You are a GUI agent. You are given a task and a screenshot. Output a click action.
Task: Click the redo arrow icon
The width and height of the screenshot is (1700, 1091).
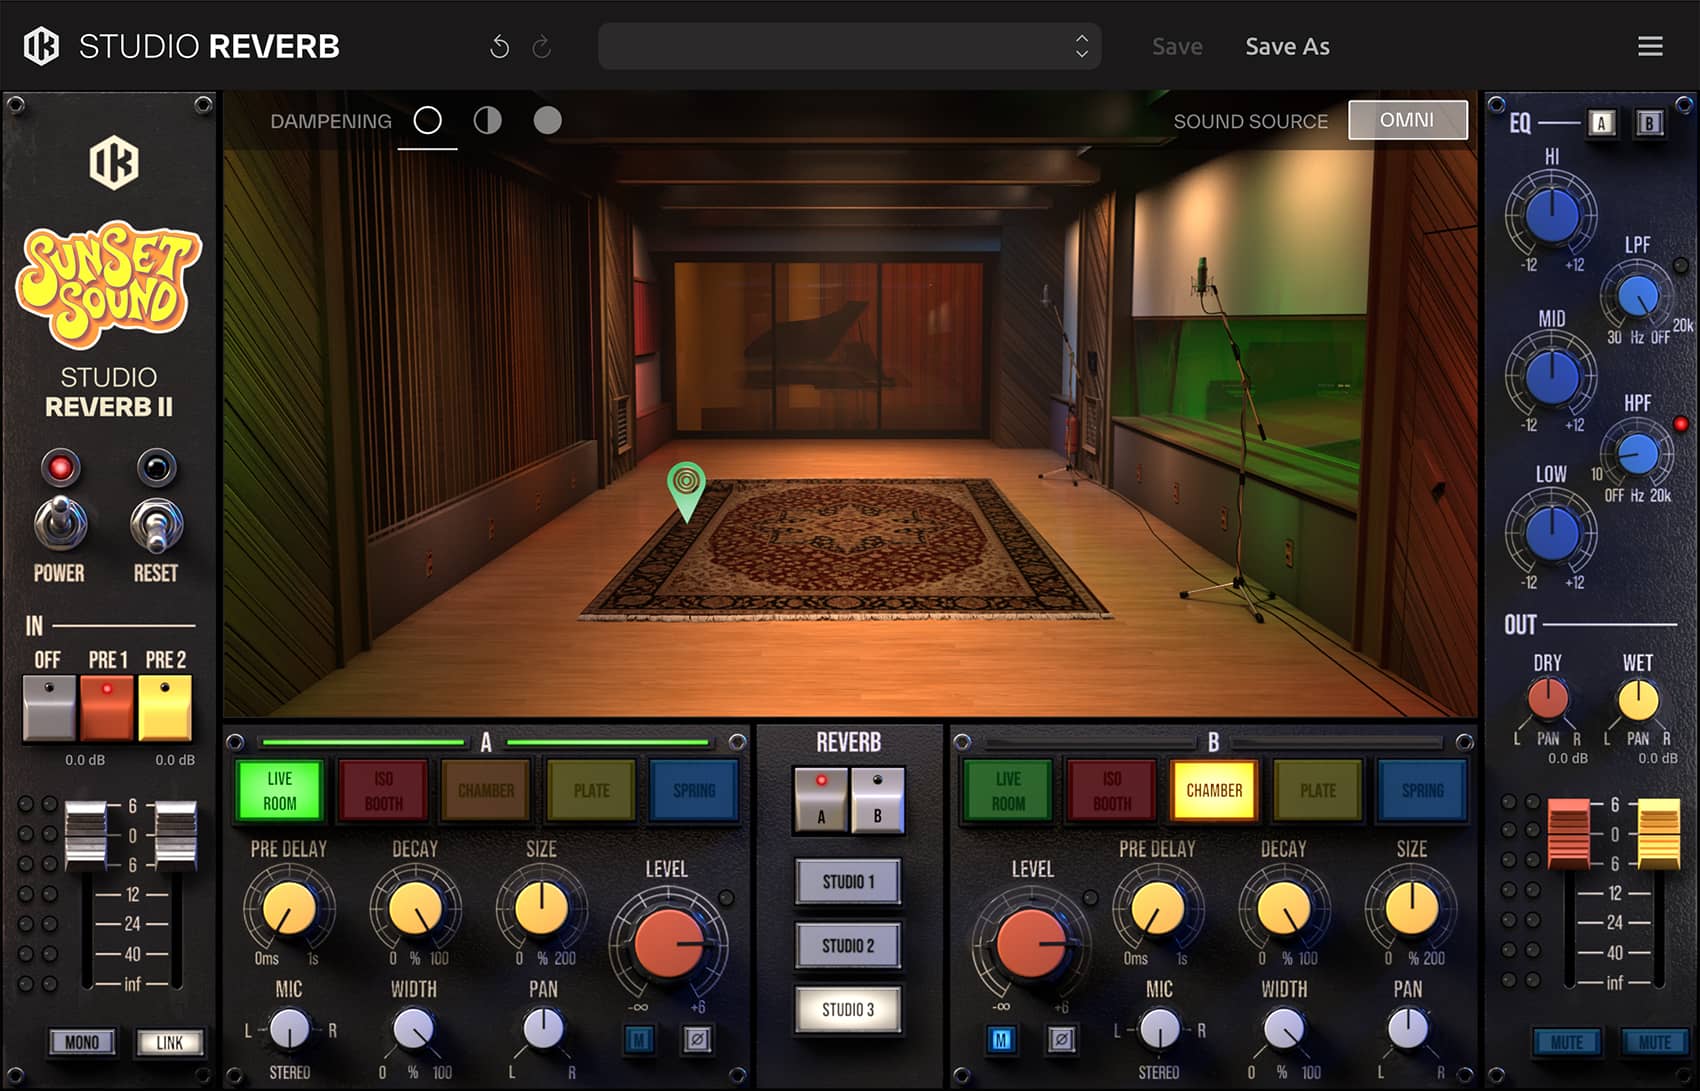point(542,47)
